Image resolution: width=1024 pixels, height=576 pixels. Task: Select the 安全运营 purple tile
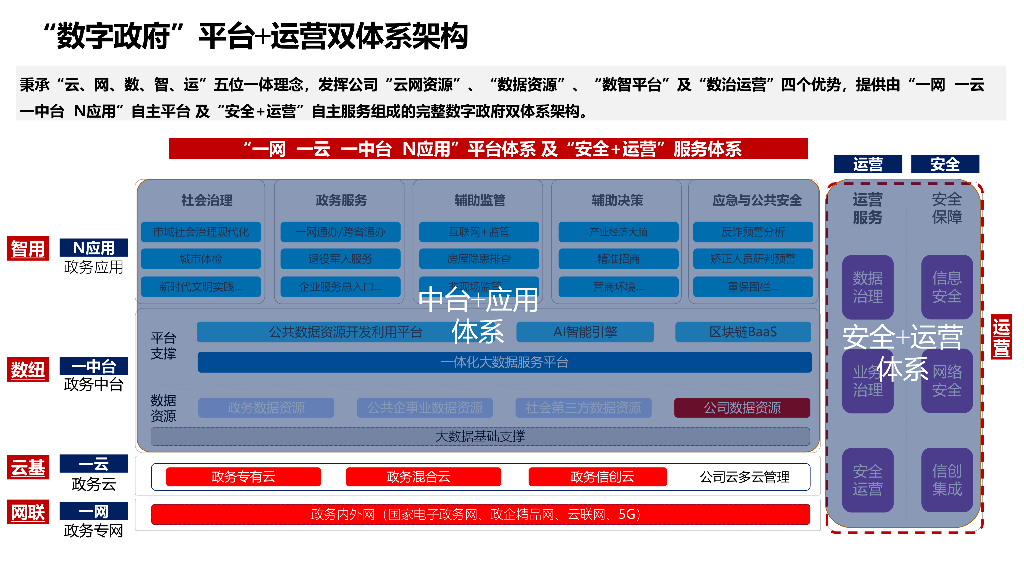(867, 479)
